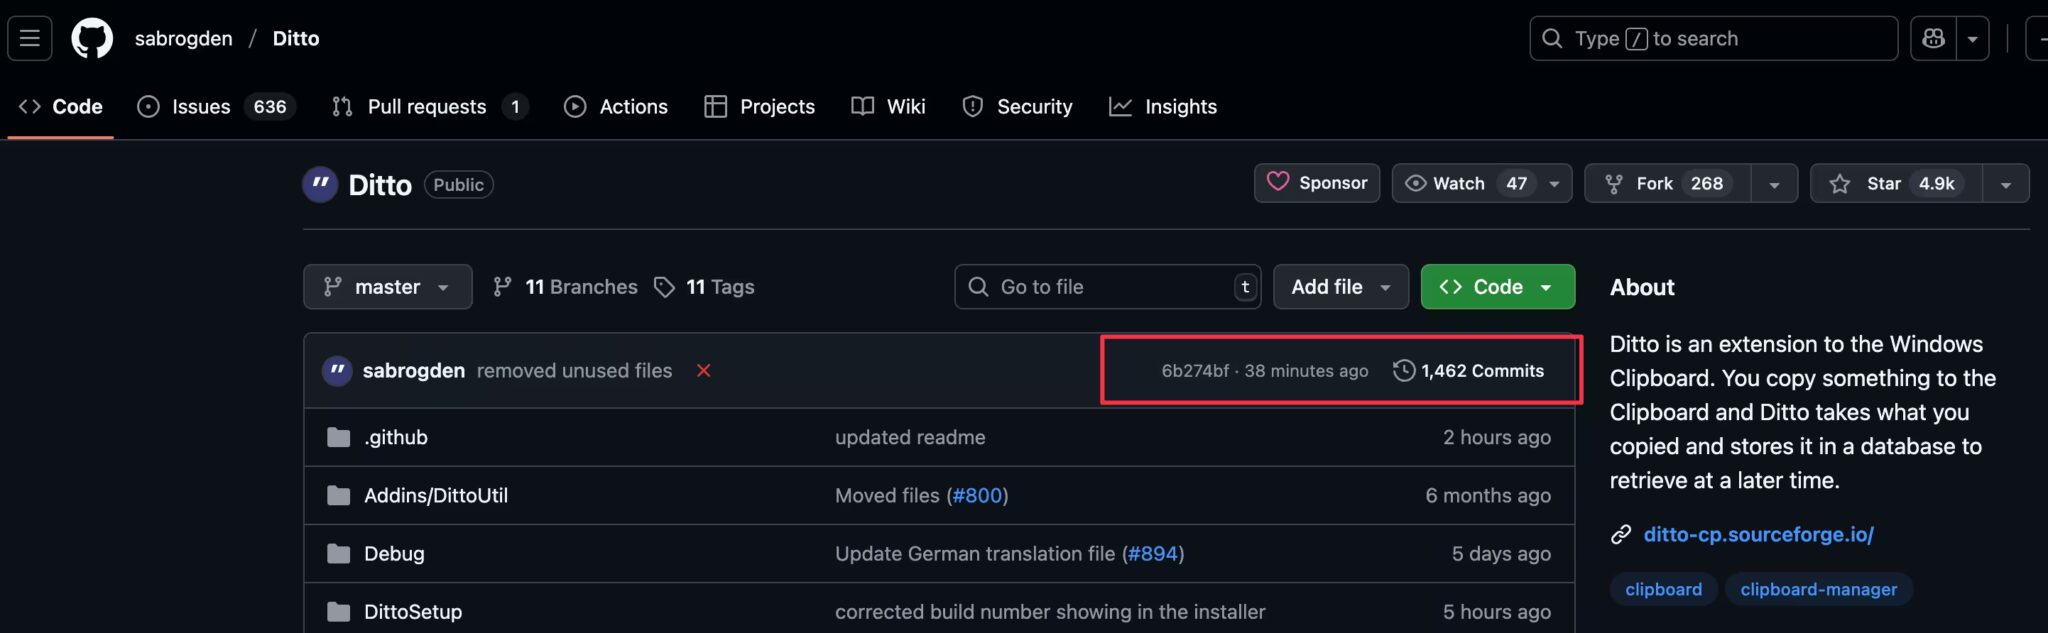Screen dimensions: 2048x633
Task: Expand the Add file dropdown
Action: click(x=1339, y=286)
